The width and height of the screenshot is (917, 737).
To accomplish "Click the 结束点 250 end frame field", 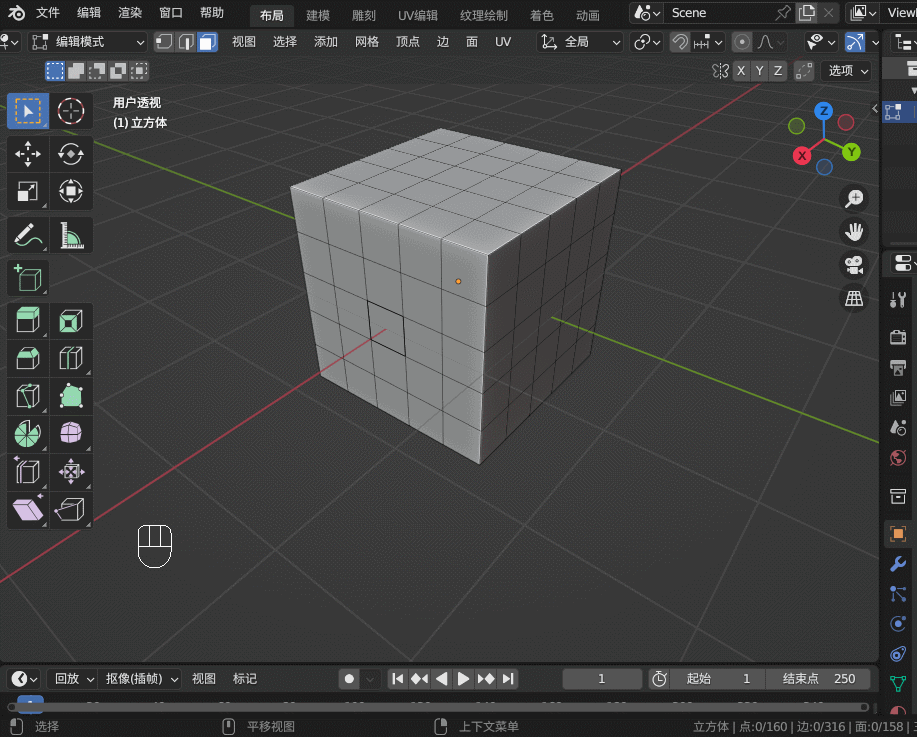I will coord(819,679).
